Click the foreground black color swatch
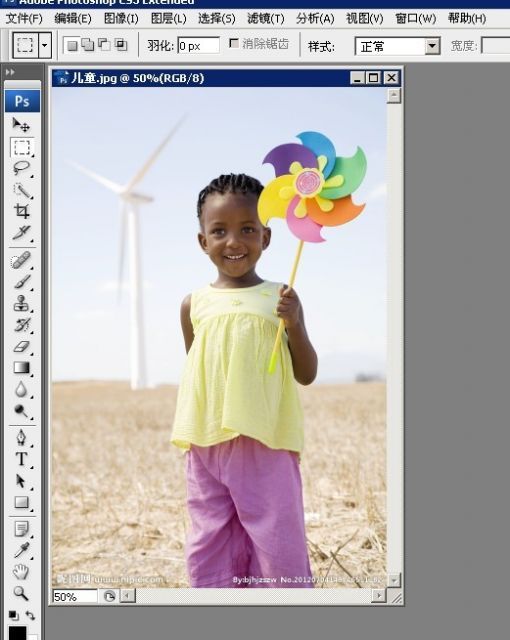The width and height of the screenshot is (510, 640). pos(17,633)
